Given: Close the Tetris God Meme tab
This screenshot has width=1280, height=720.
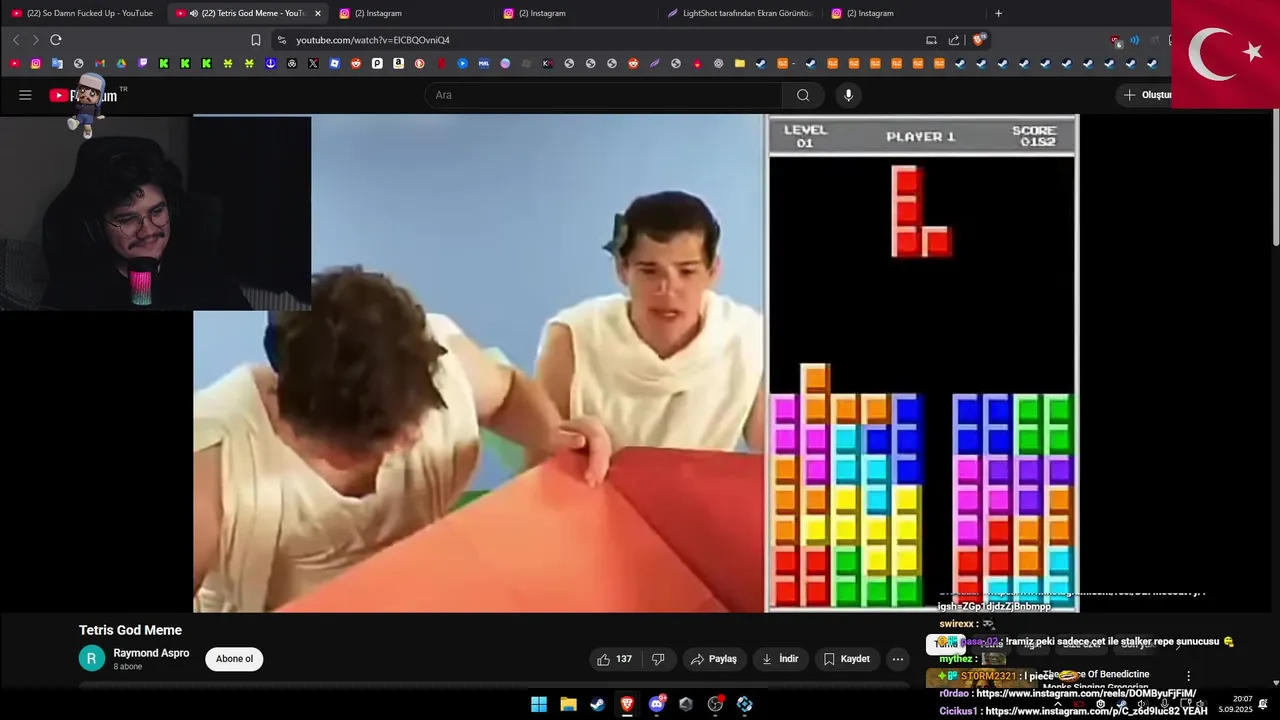Looking at the screenshot, I should pos(318,13).
